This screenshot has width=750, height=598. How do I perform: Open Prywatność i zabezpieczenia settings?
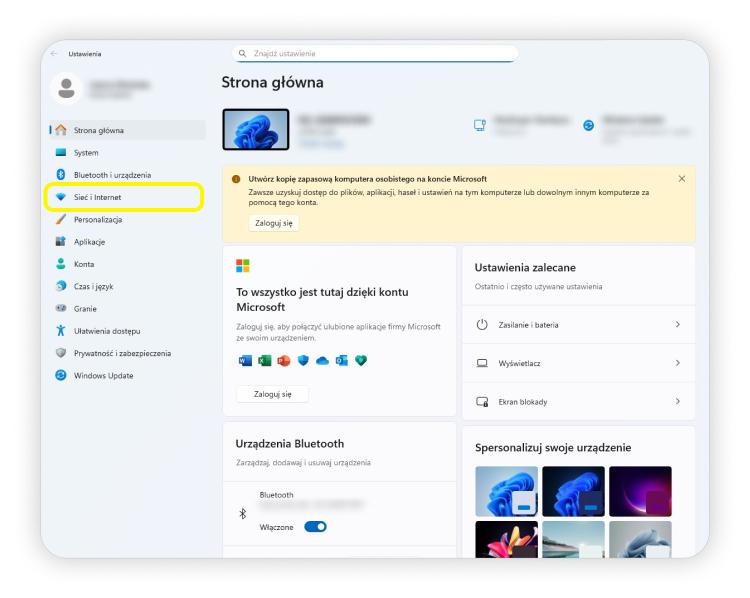(127, 353)
